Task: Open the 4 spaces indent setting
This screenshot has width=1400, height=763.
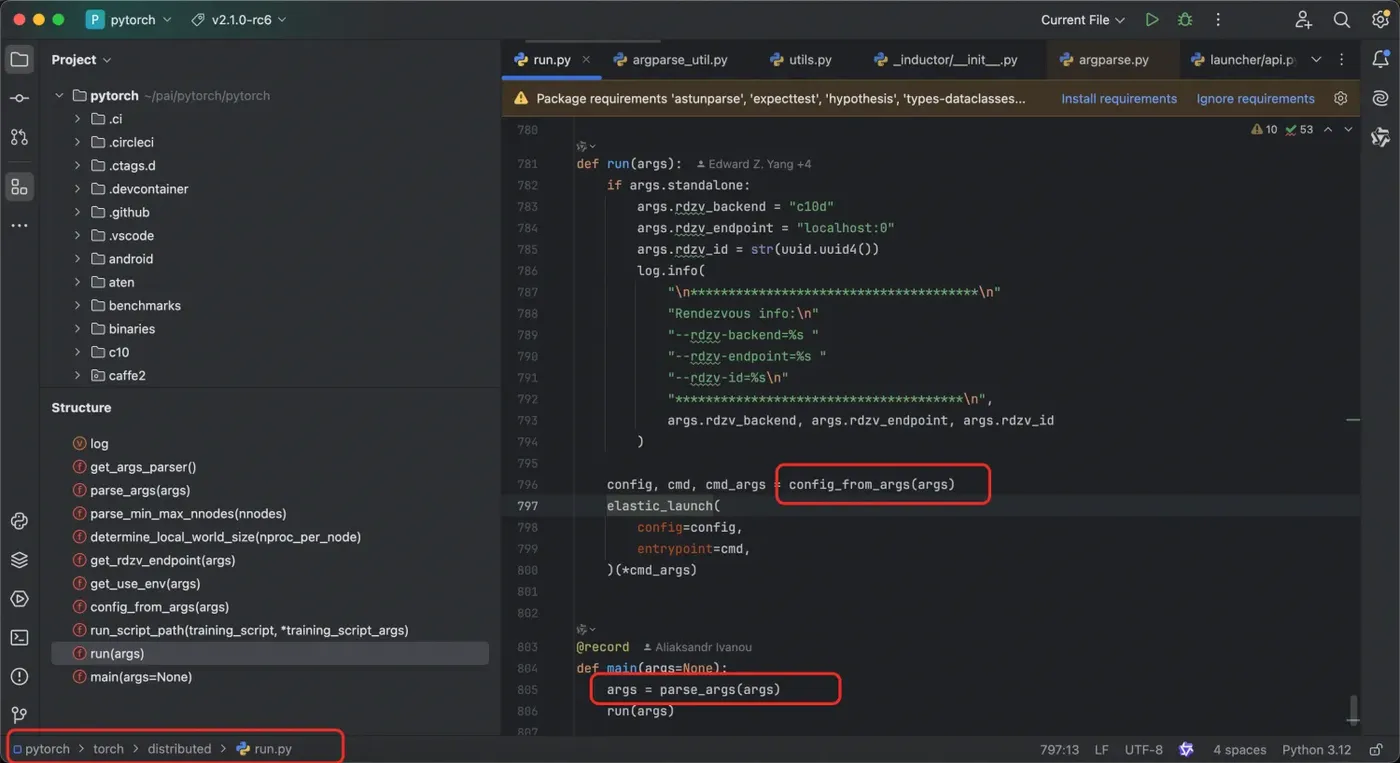Action: 1240,750
